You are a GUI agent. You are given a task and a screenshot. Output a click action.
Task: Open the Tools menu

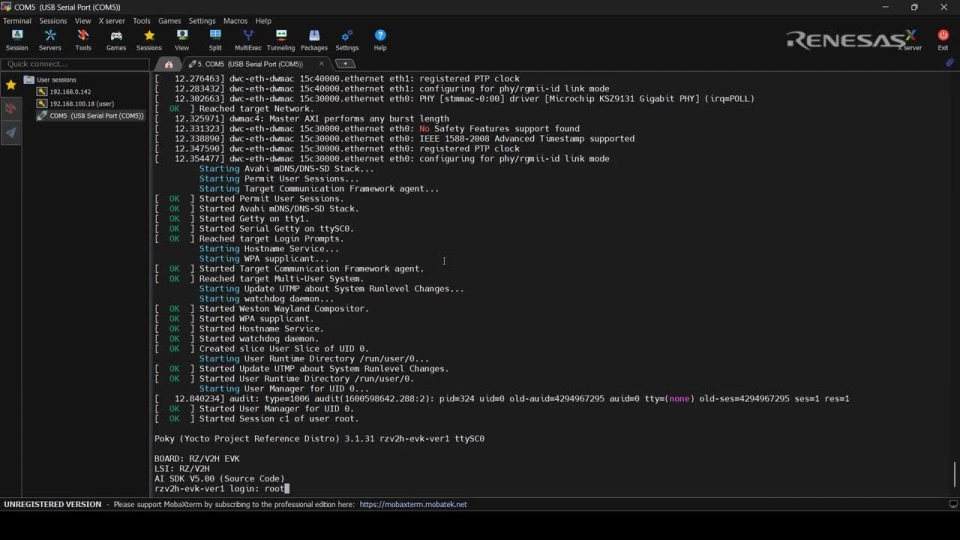[141, 21]
